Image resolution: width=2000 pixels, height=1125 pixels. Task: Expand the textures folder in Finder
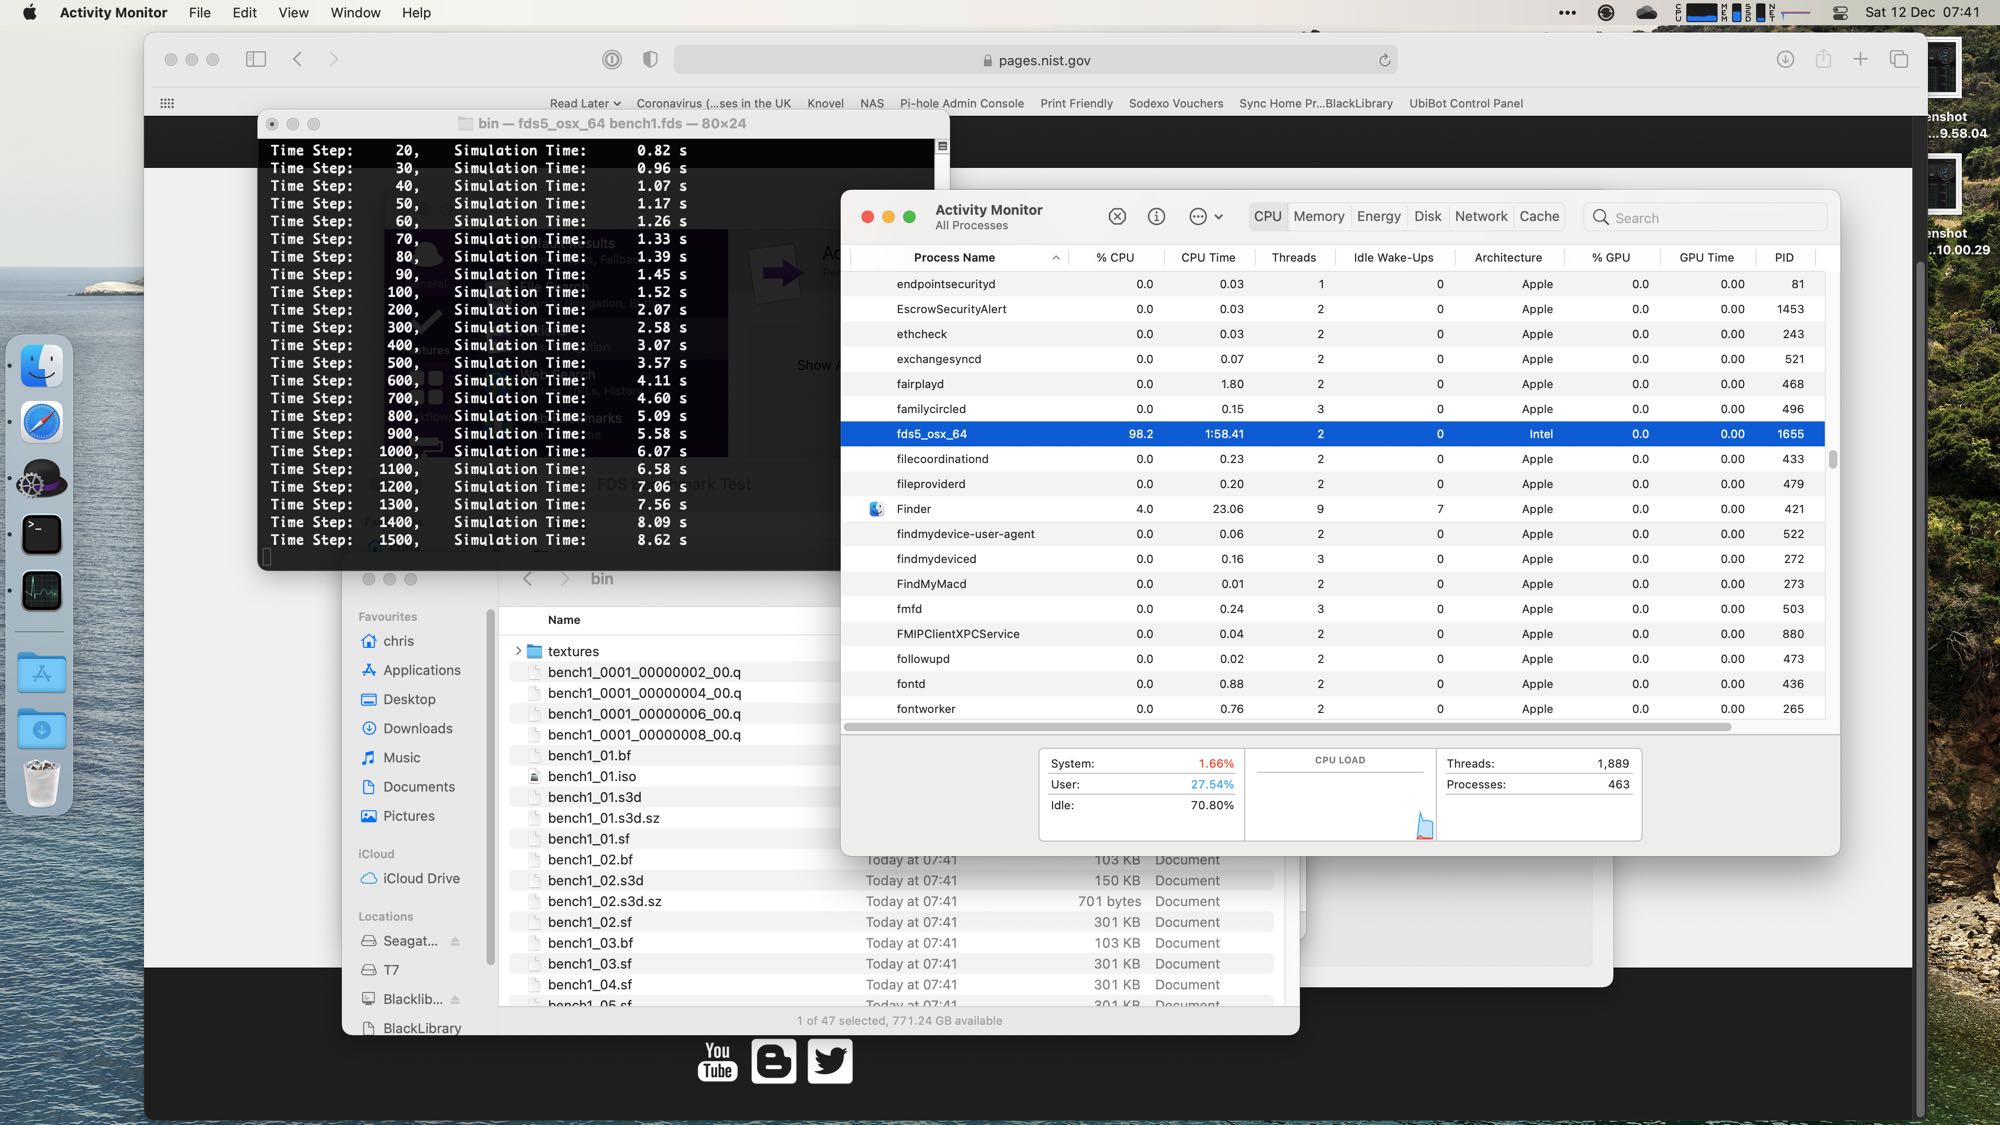[518, 651]
